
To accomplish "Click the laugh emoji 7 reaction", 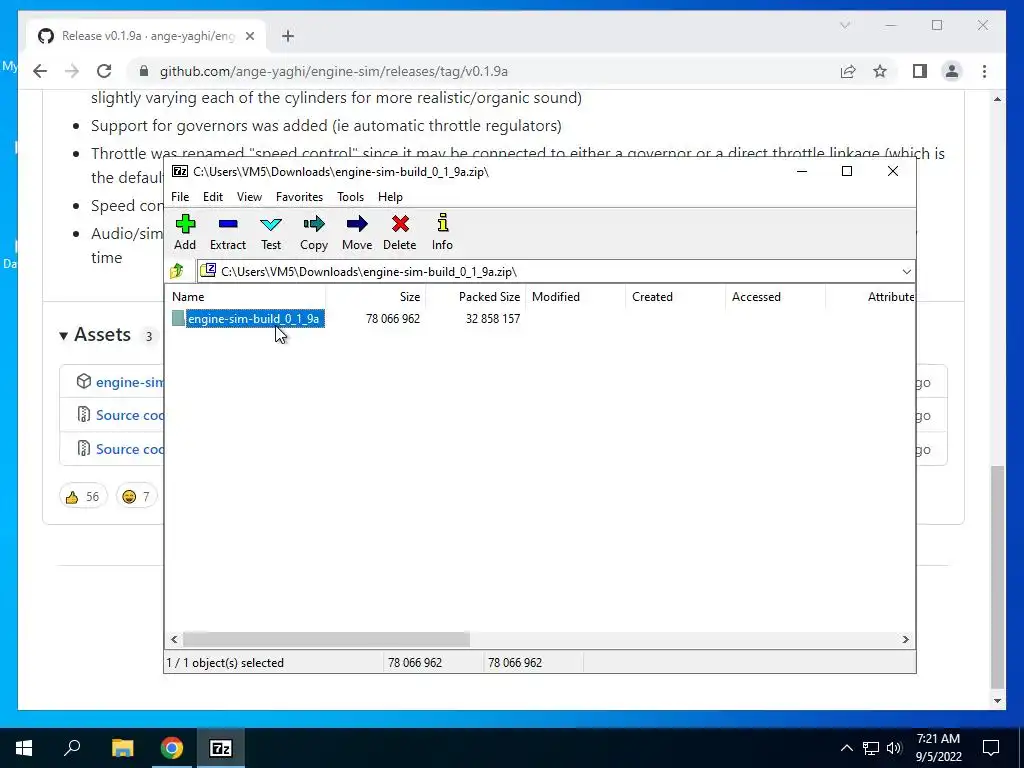I will coord(136,497).
